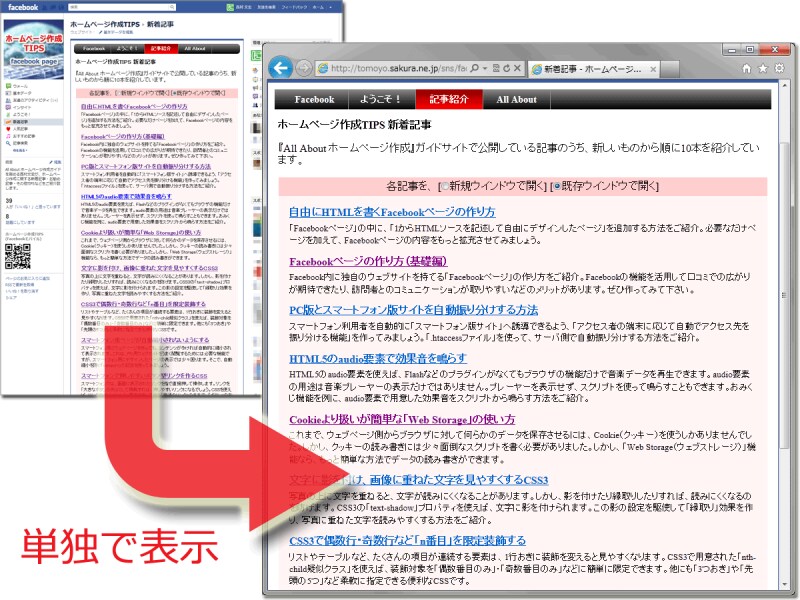
Task: Open the IE Tools gear icon
Action: 780,68
